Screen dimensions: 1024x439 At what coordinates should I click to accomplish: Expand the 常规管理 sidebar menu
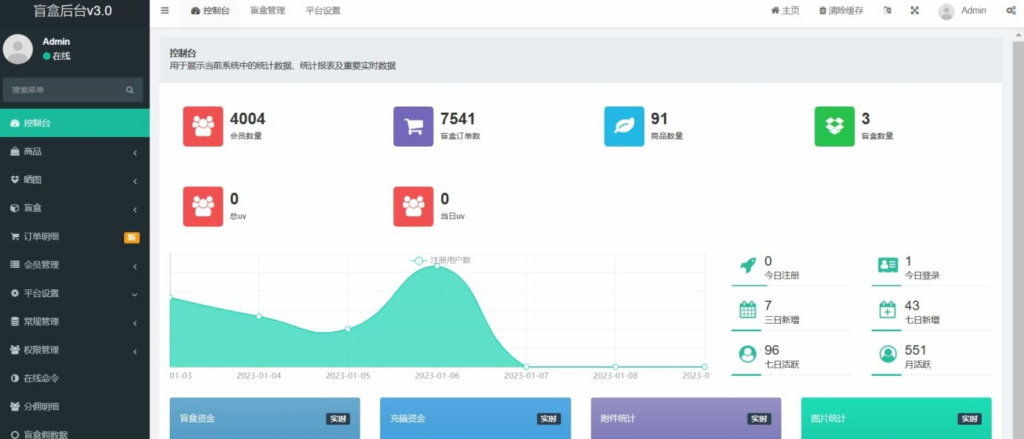74,322
